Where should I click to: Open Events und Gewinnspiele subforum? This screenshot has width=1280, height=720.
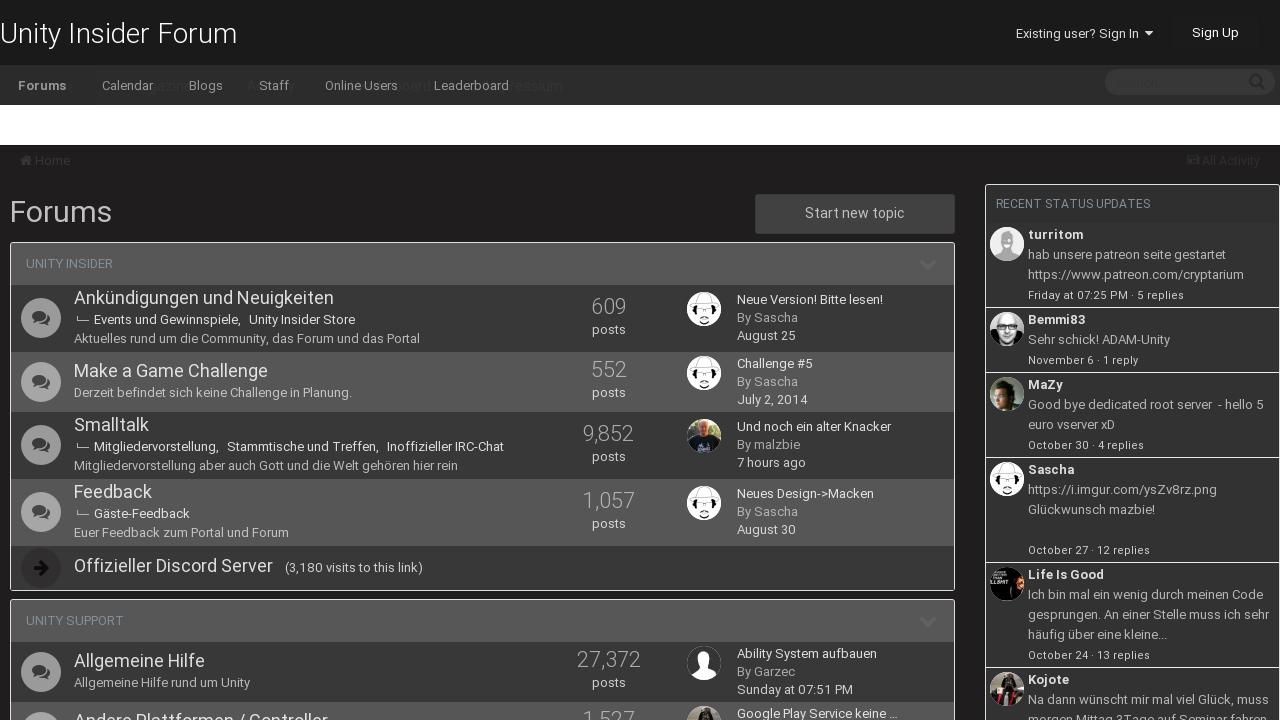coord(165,320)
